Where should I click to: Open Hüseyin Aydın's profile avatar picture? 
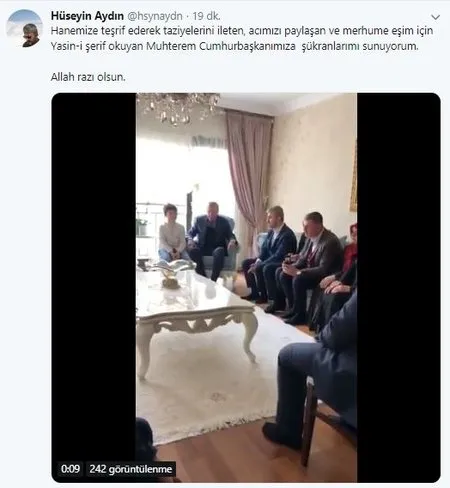(x=24, y=28)
